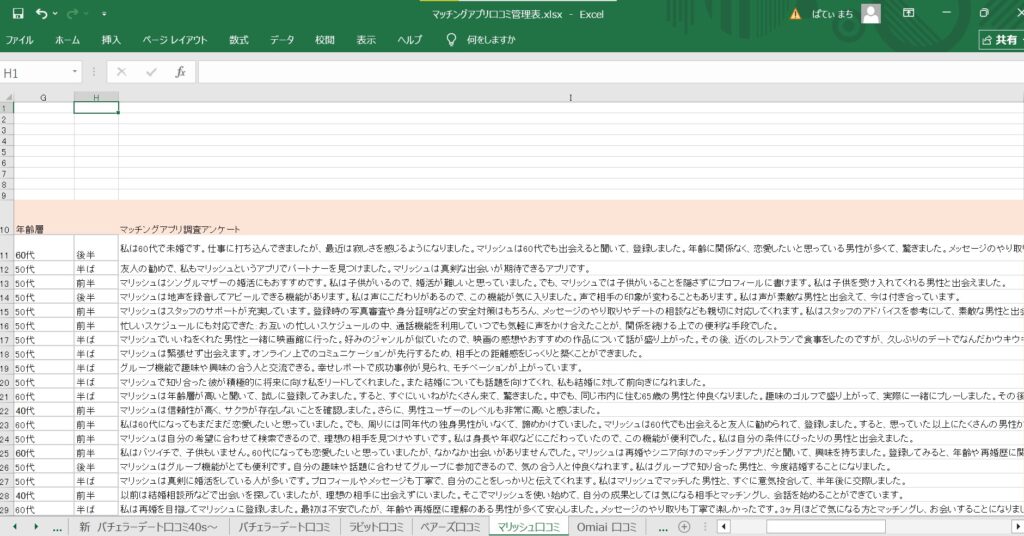Click the Undo arrow icon
The image size is (1024, 536).
tap(42, 14)
